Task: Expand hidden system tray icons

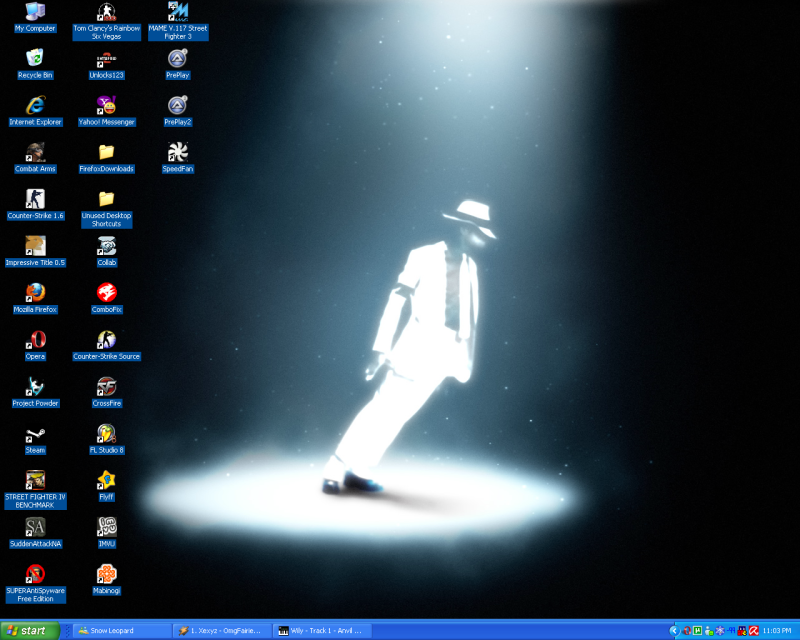Action: (x=674, y=631)
